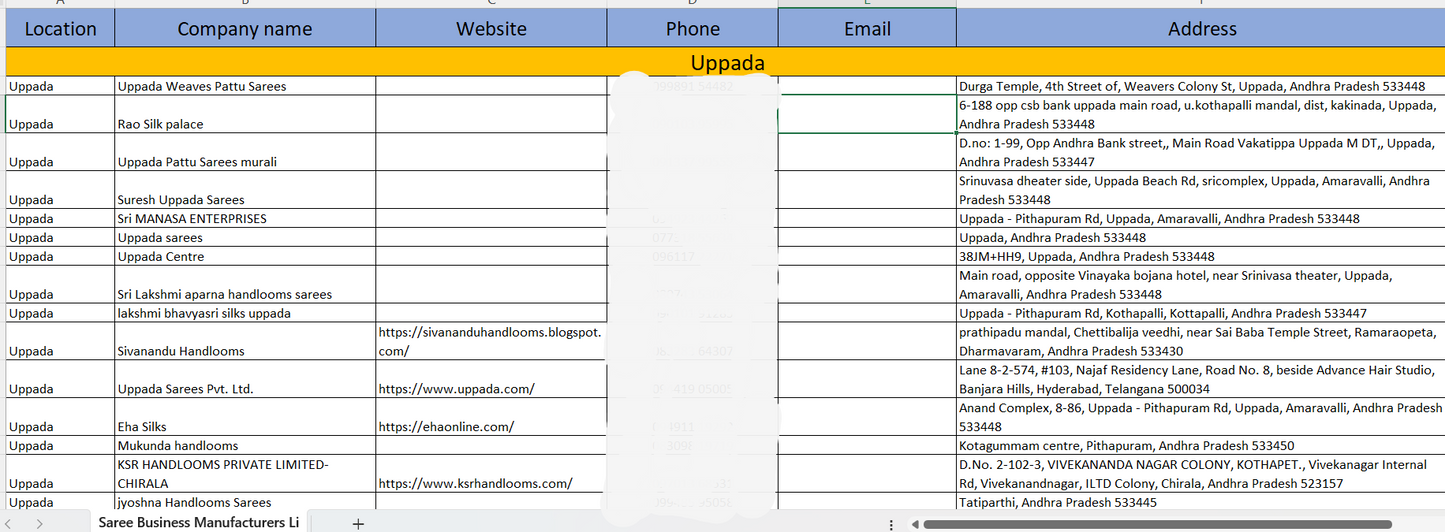The image size is (1445, 532).
Task: Select the Location header cell
Action: (x=60, y=29)
